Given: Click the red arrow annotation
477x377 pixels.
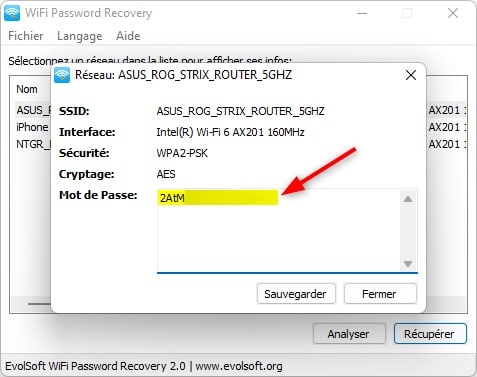Looking at the screenshot, I should (319, 173).
